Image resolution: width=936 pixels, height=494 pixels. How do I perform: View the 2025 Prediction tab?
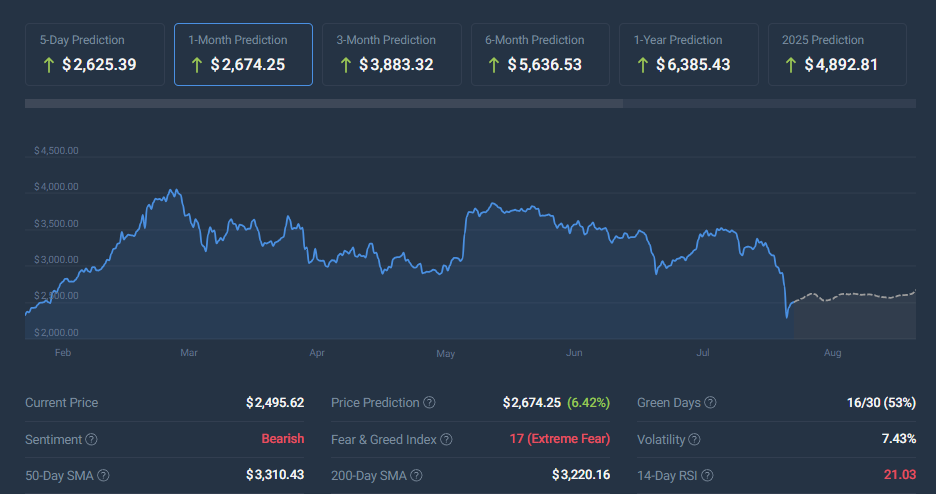pyautogui.click(x=837, y=54)
